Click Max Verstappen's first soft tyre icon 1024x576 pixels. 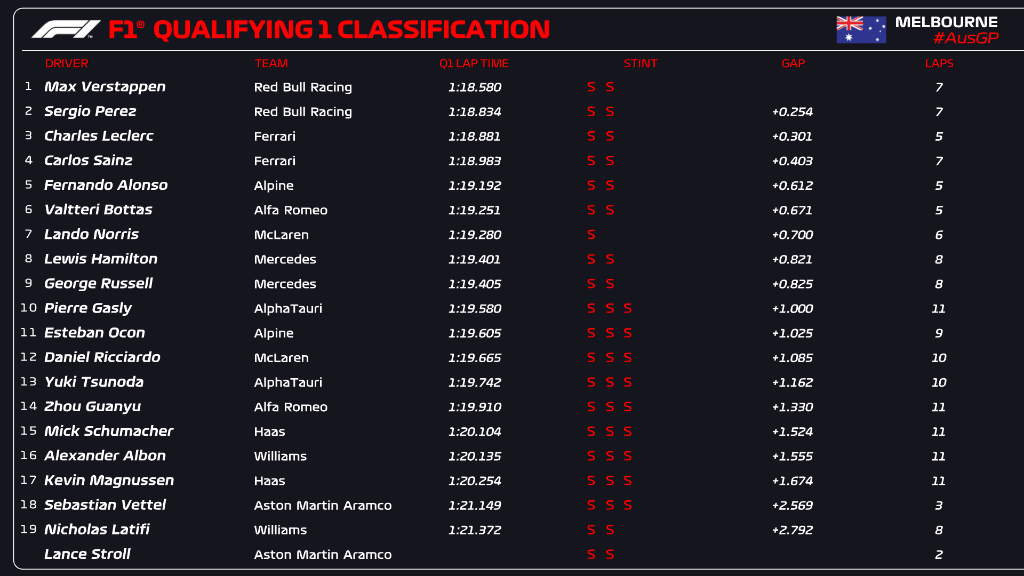click(x=591, y=87)
